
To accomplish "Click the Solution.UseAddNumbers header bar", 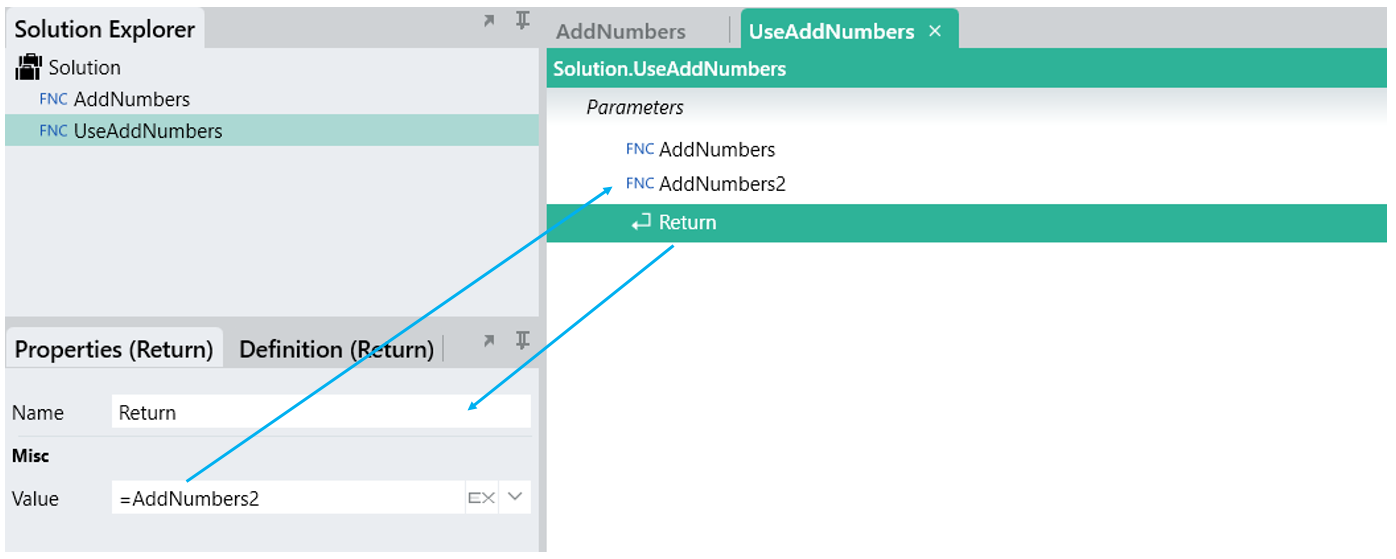I will 967,69.
